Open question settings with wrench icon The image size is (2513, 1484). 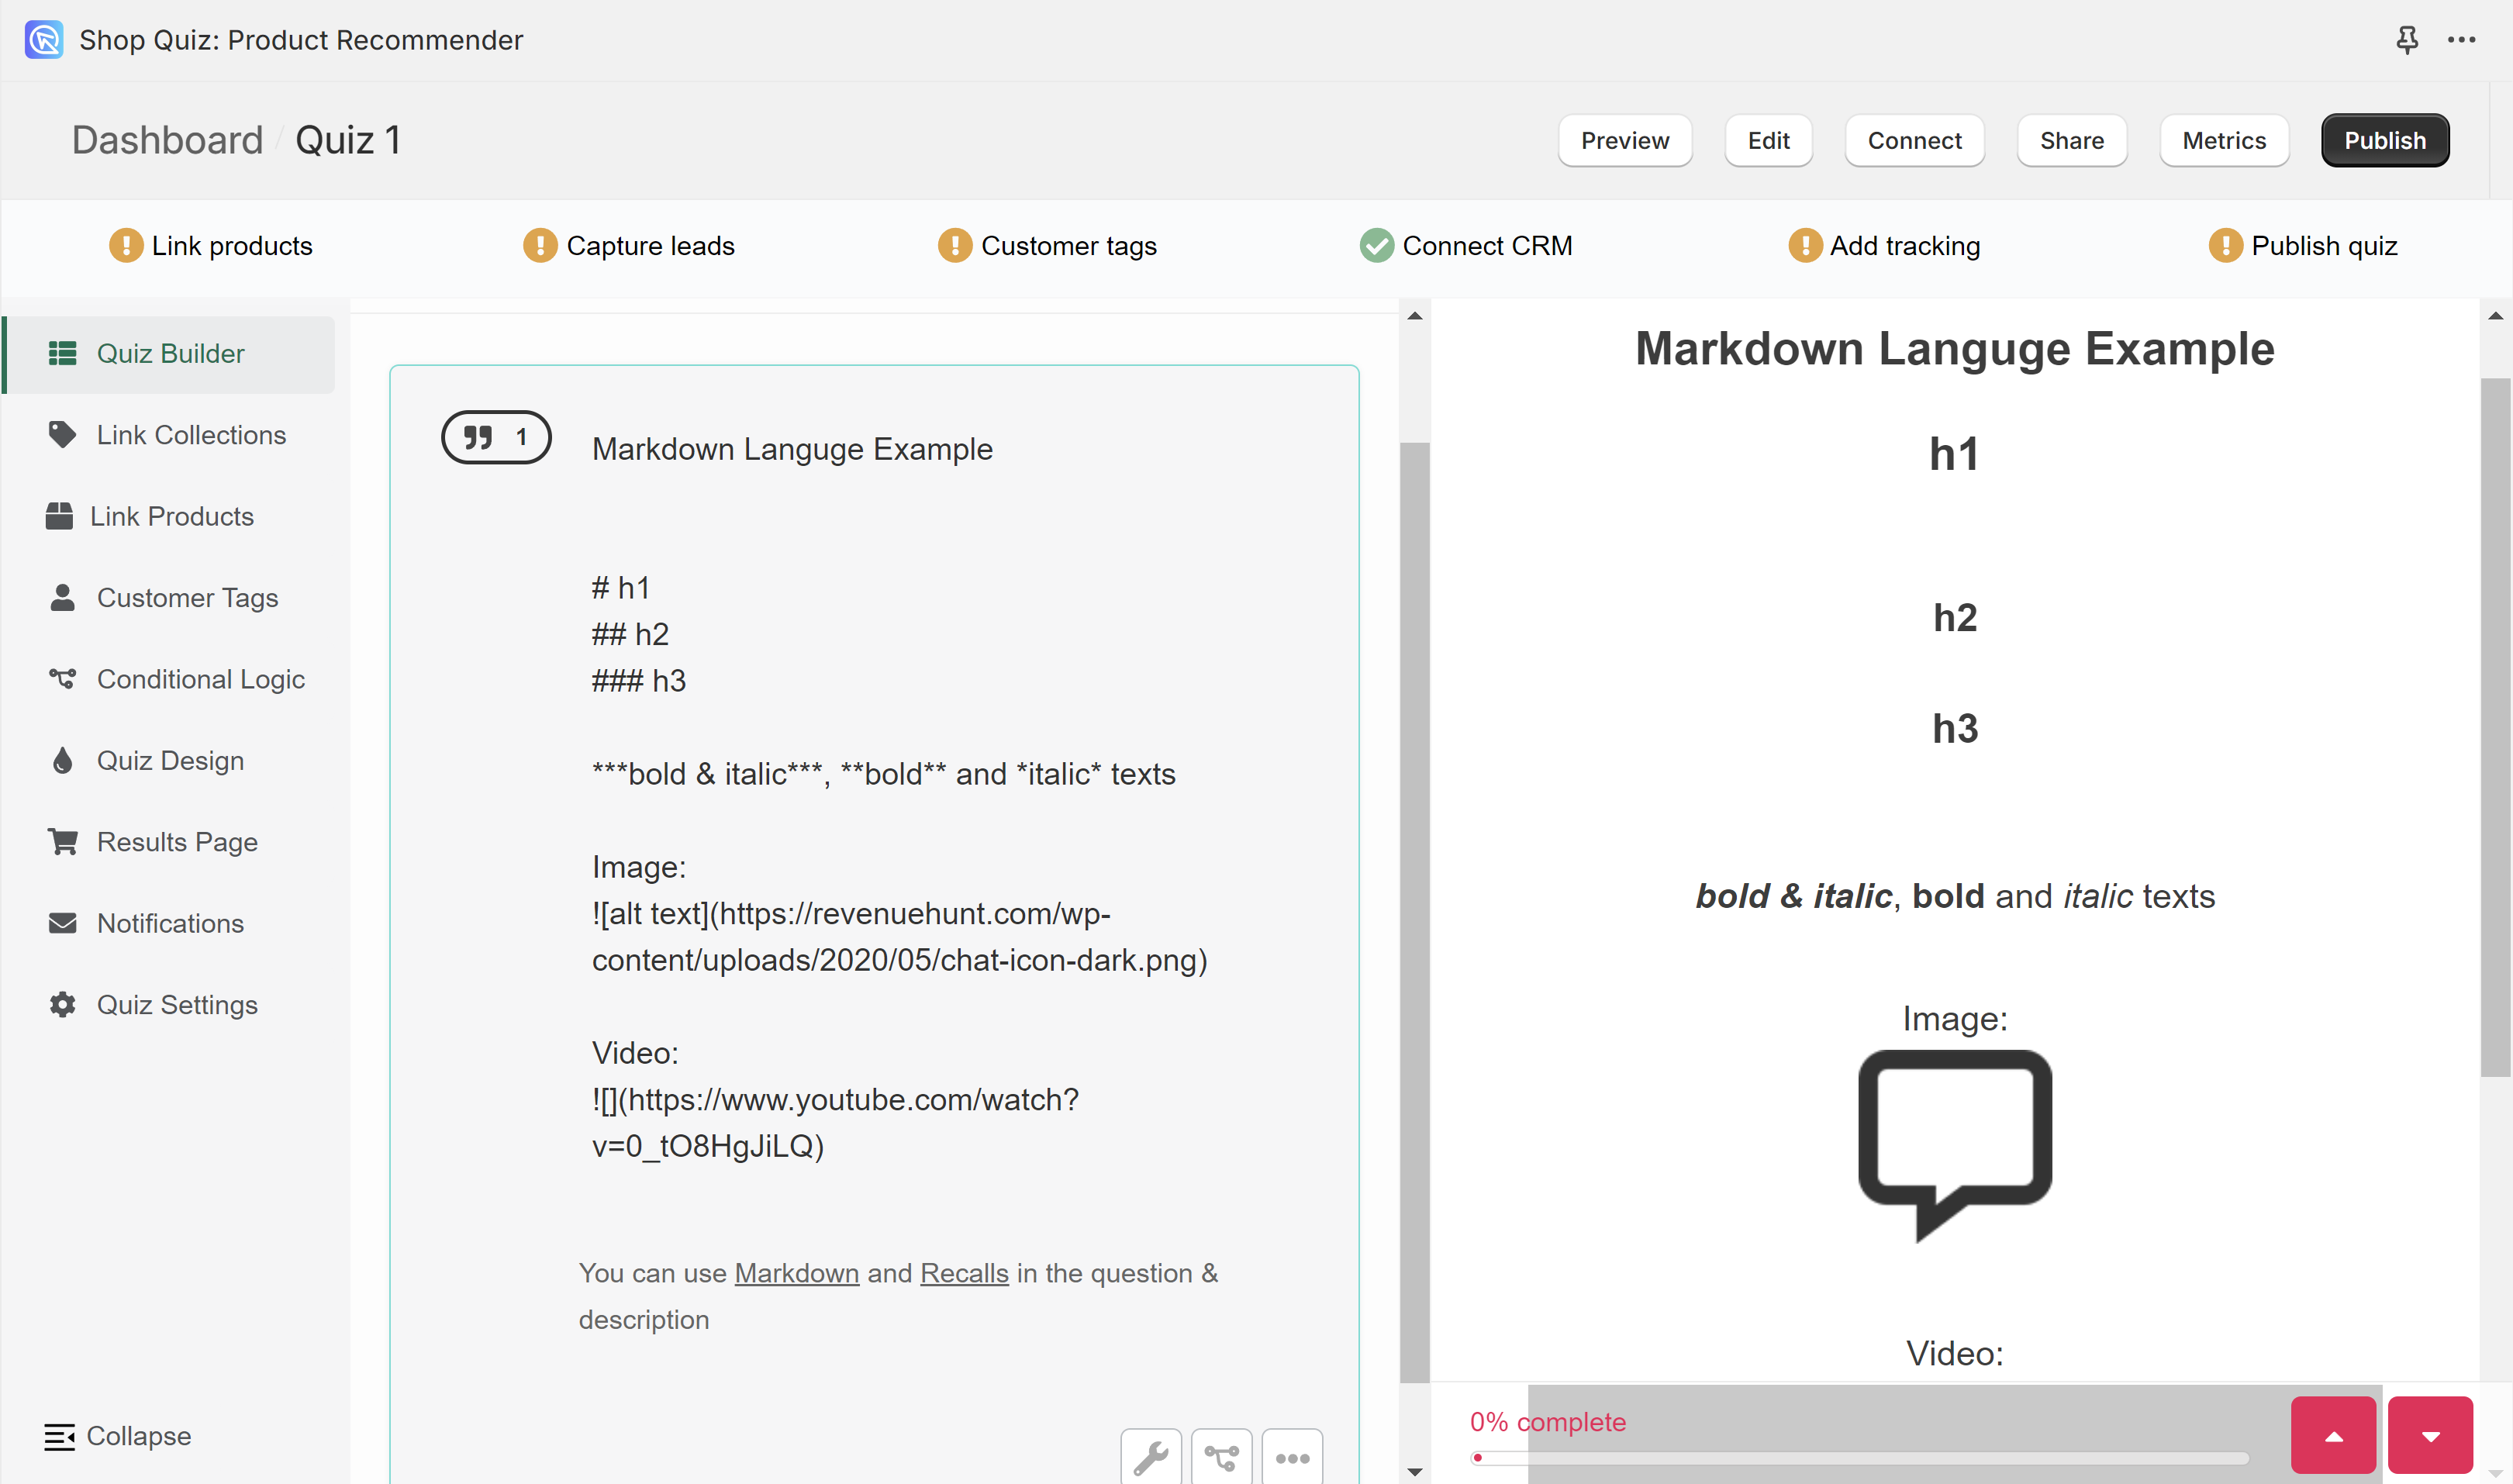click(x=1151, y=1457)
